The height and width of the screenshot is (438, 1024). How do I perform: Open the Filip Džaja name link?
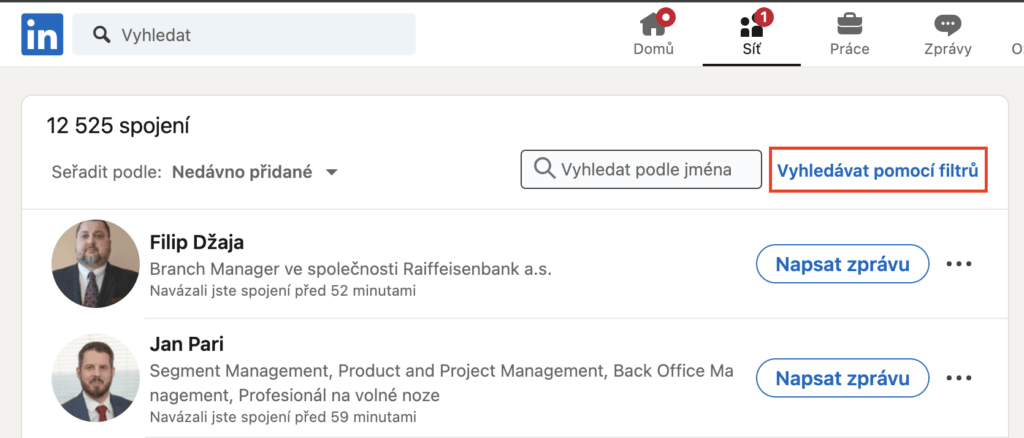click(197, 242)
